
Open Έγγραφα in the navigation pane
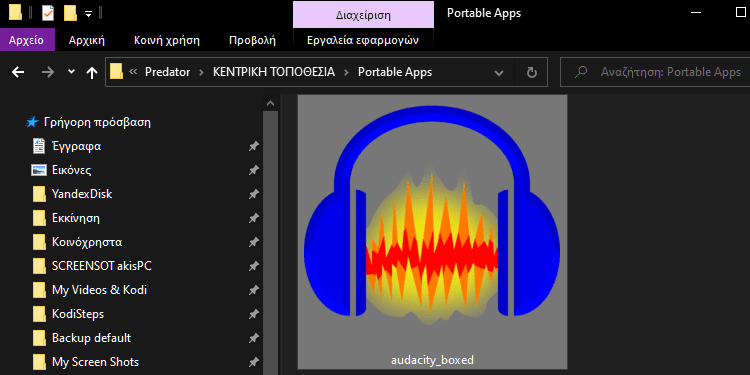tap(76, 146)
